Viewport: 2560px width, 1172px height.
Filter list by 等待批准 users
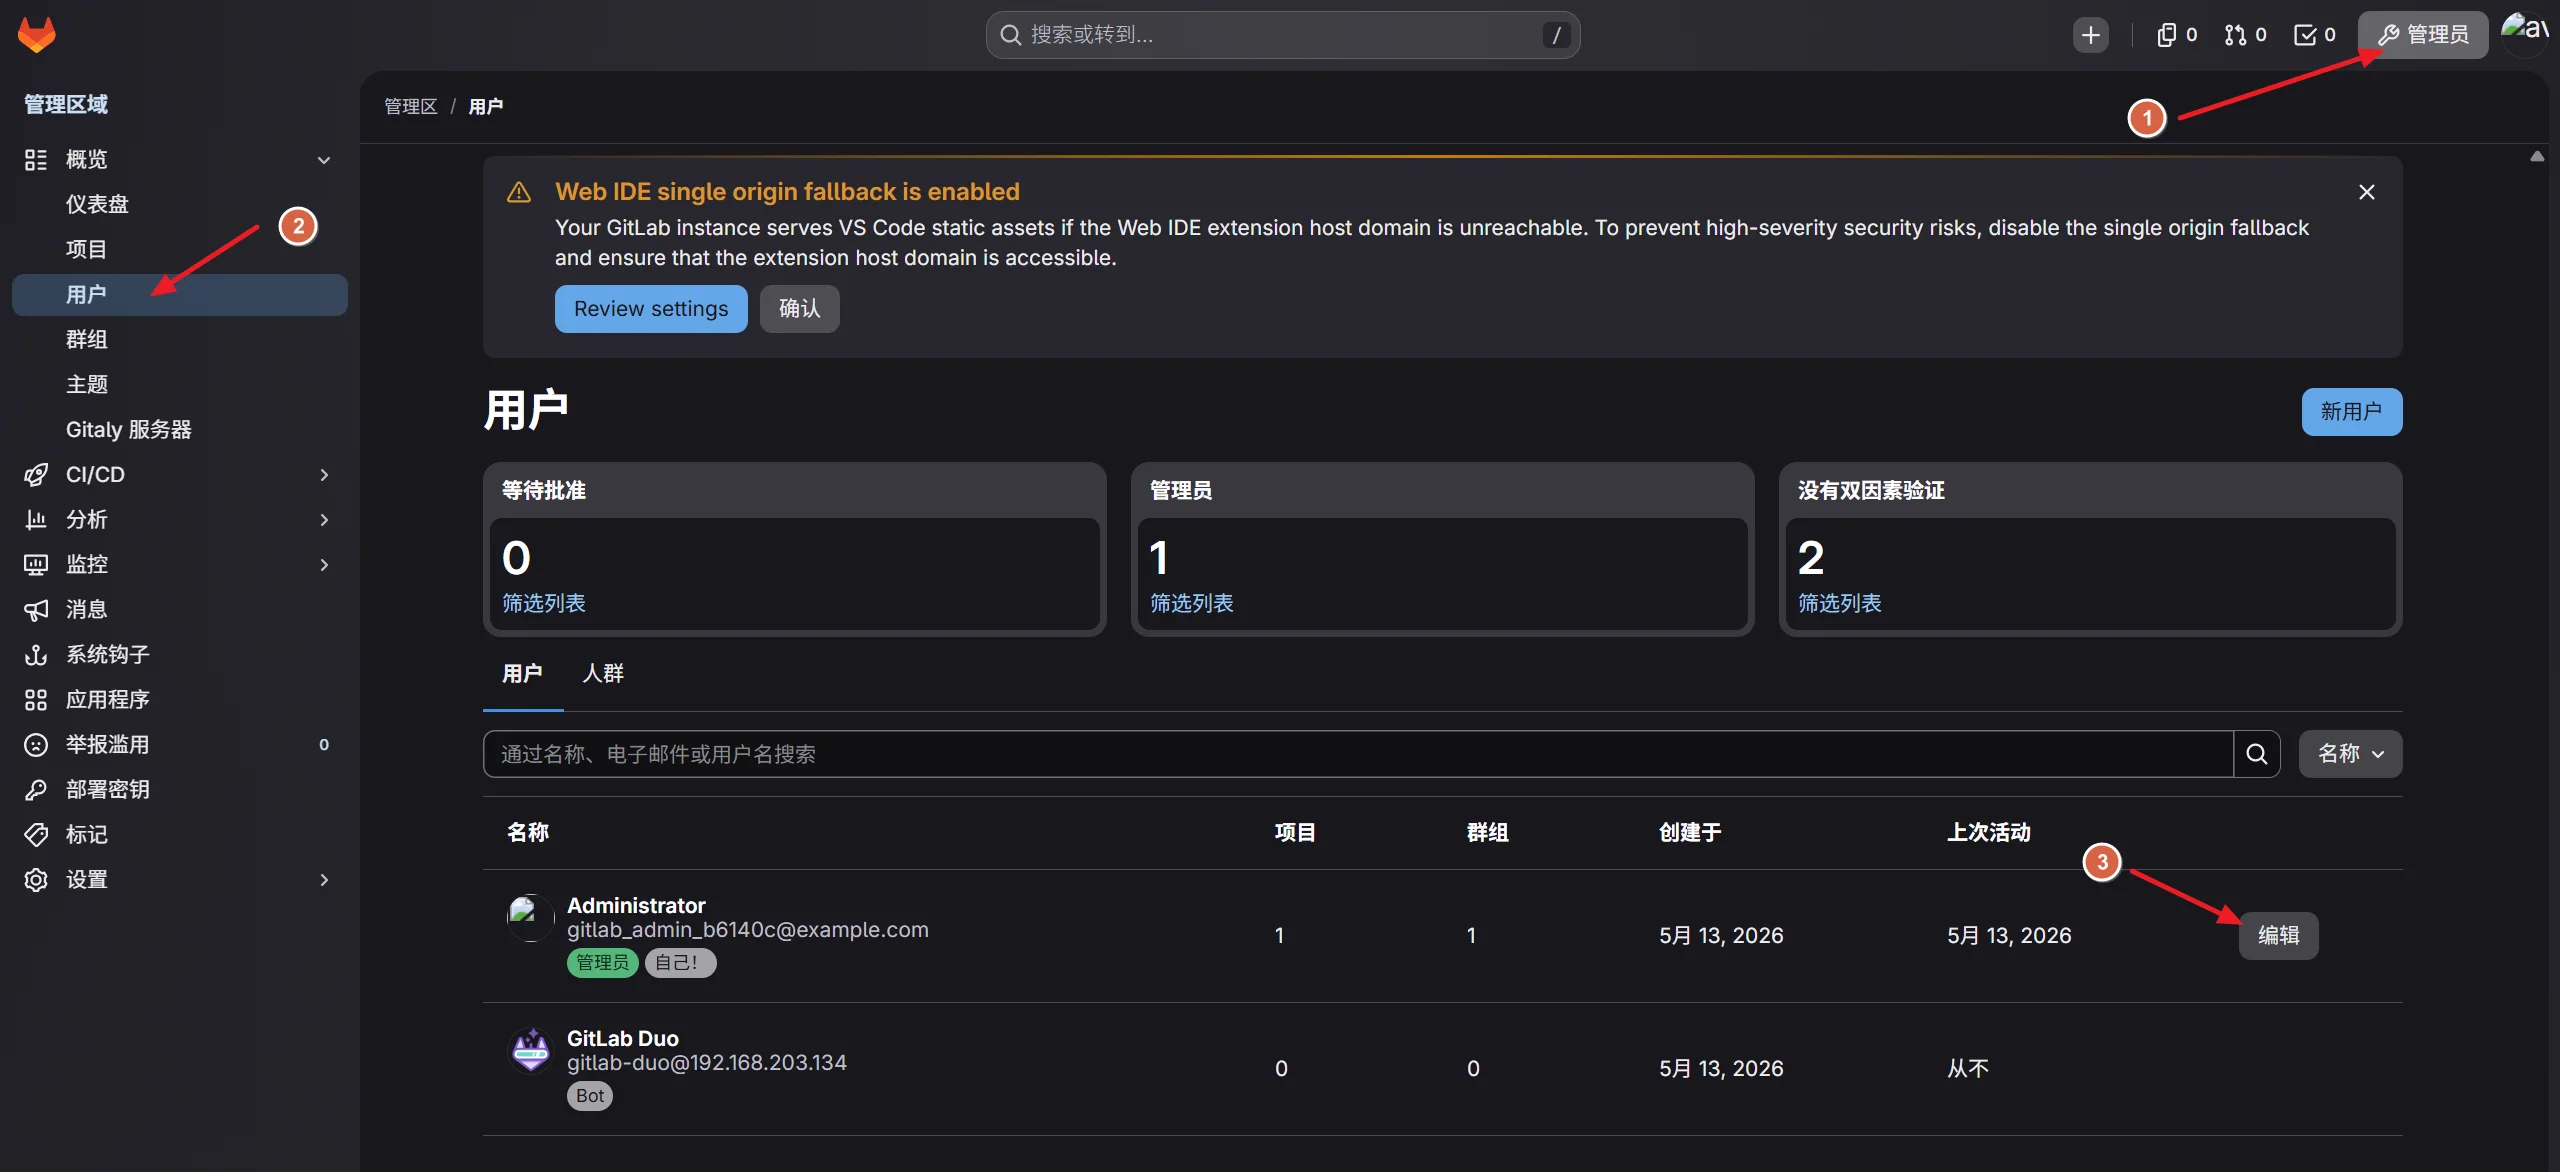pyautogui.click(x=543, y=604)
